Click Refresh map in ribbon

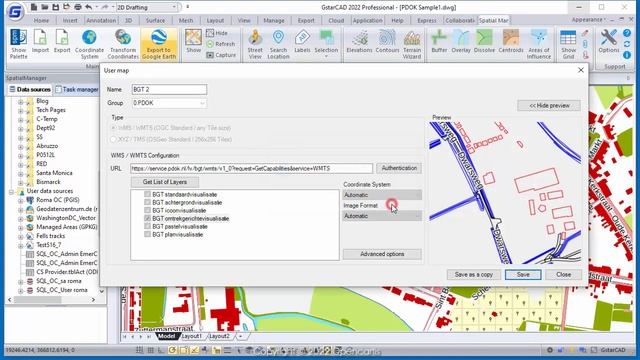click(x=221, y=44)
